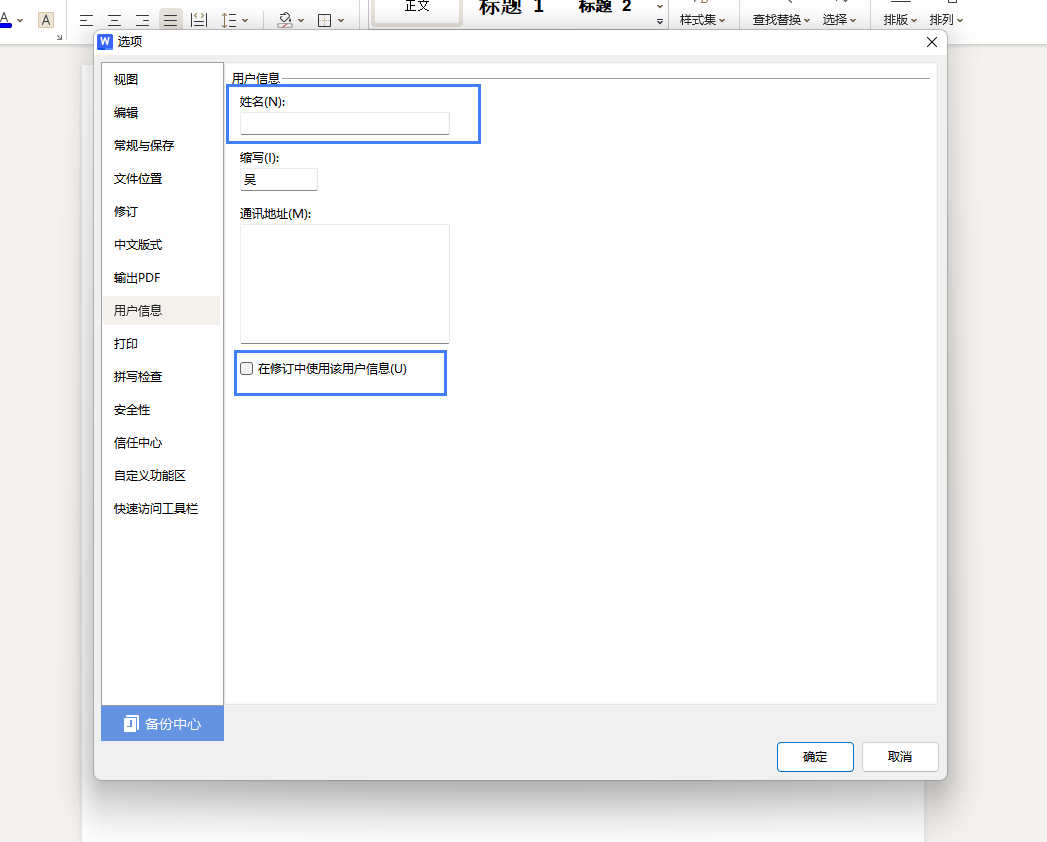Click the borders icon
This screenshot has height=842, width=1047.
coord(325,21)
